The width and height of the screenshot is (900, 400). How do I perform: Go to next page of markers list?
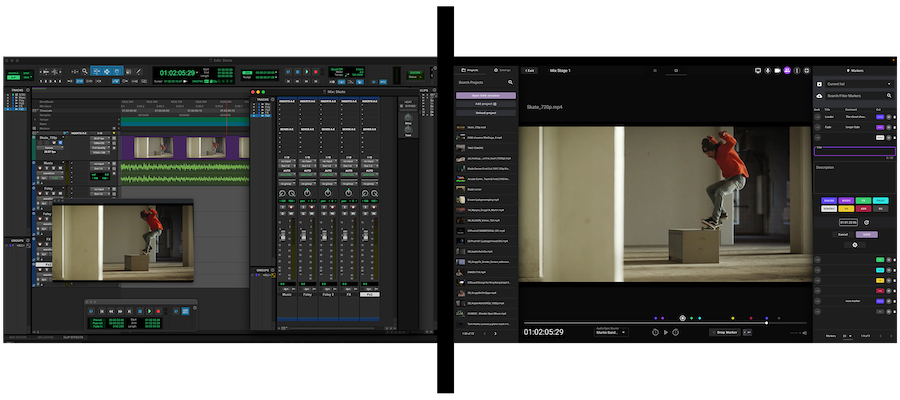coord(891,336)
